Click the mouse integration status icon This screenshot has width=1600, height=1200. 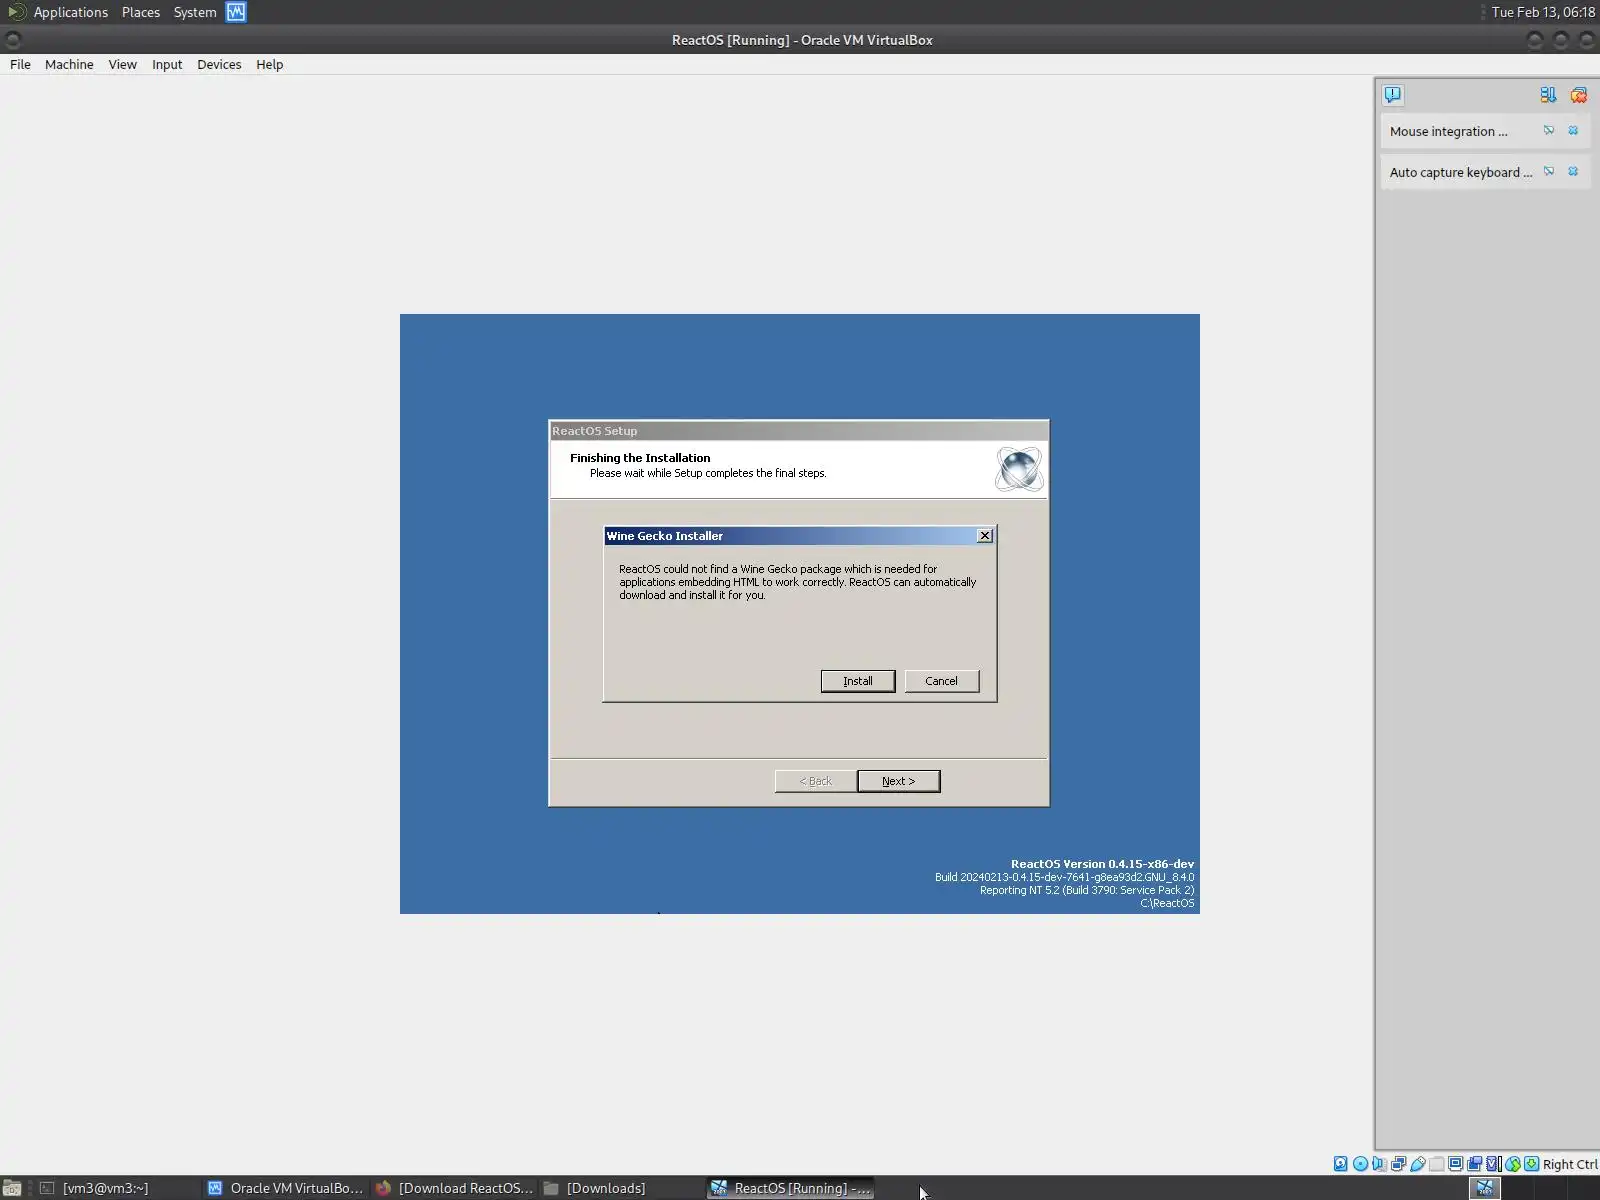pyautogui.click(x=1512, y=1164)
